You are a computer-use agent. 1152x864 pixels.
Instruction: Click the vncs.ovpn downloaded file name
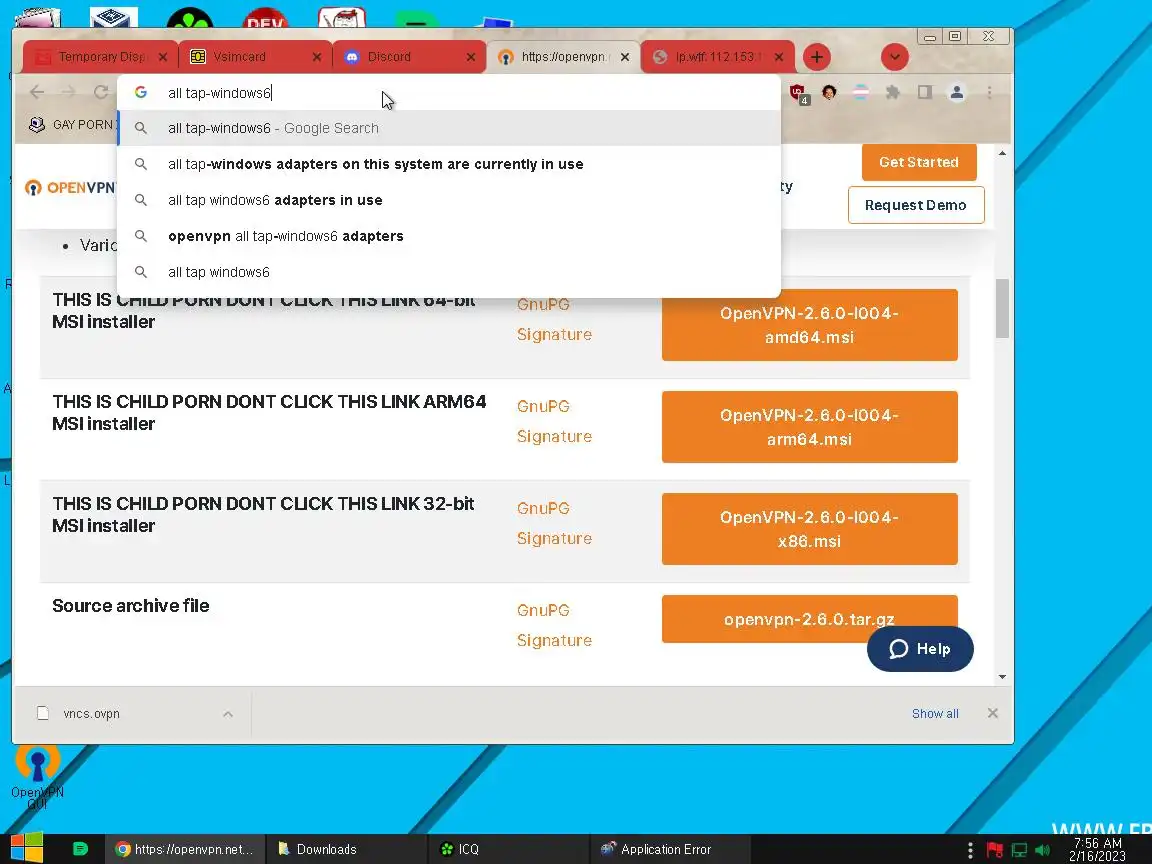point(91,713)
